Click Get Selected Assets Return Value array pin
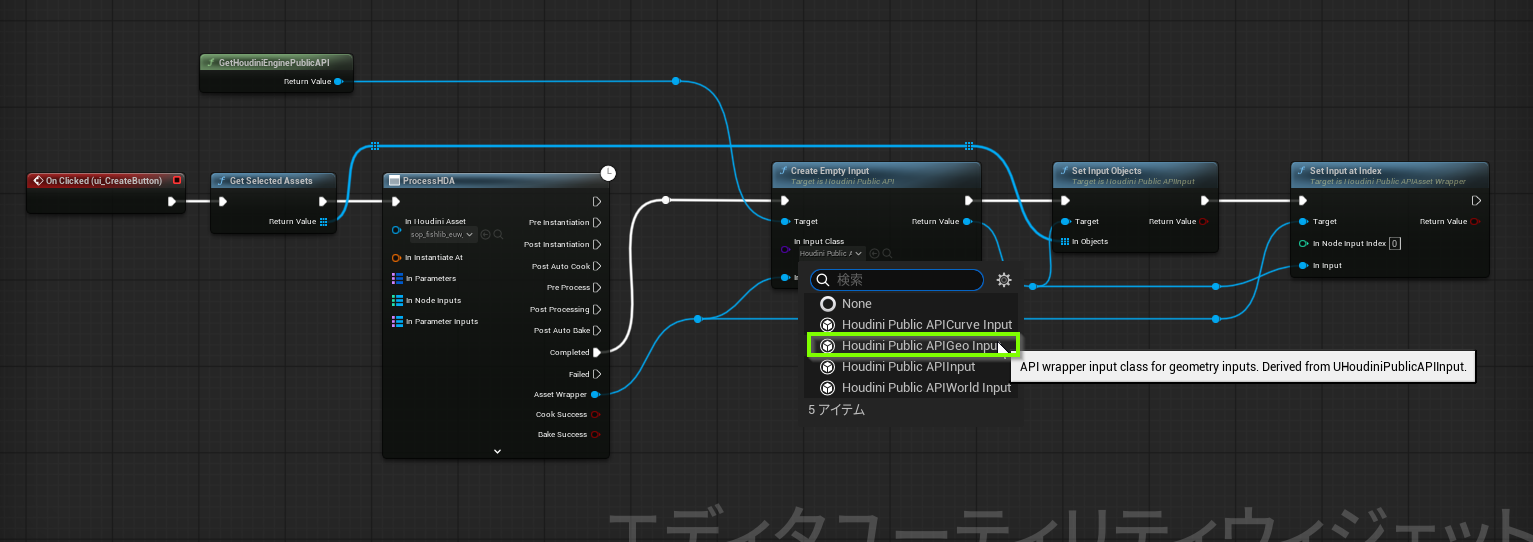The width and height of the screenshot is (1533, 542). (x=323, y=222)
